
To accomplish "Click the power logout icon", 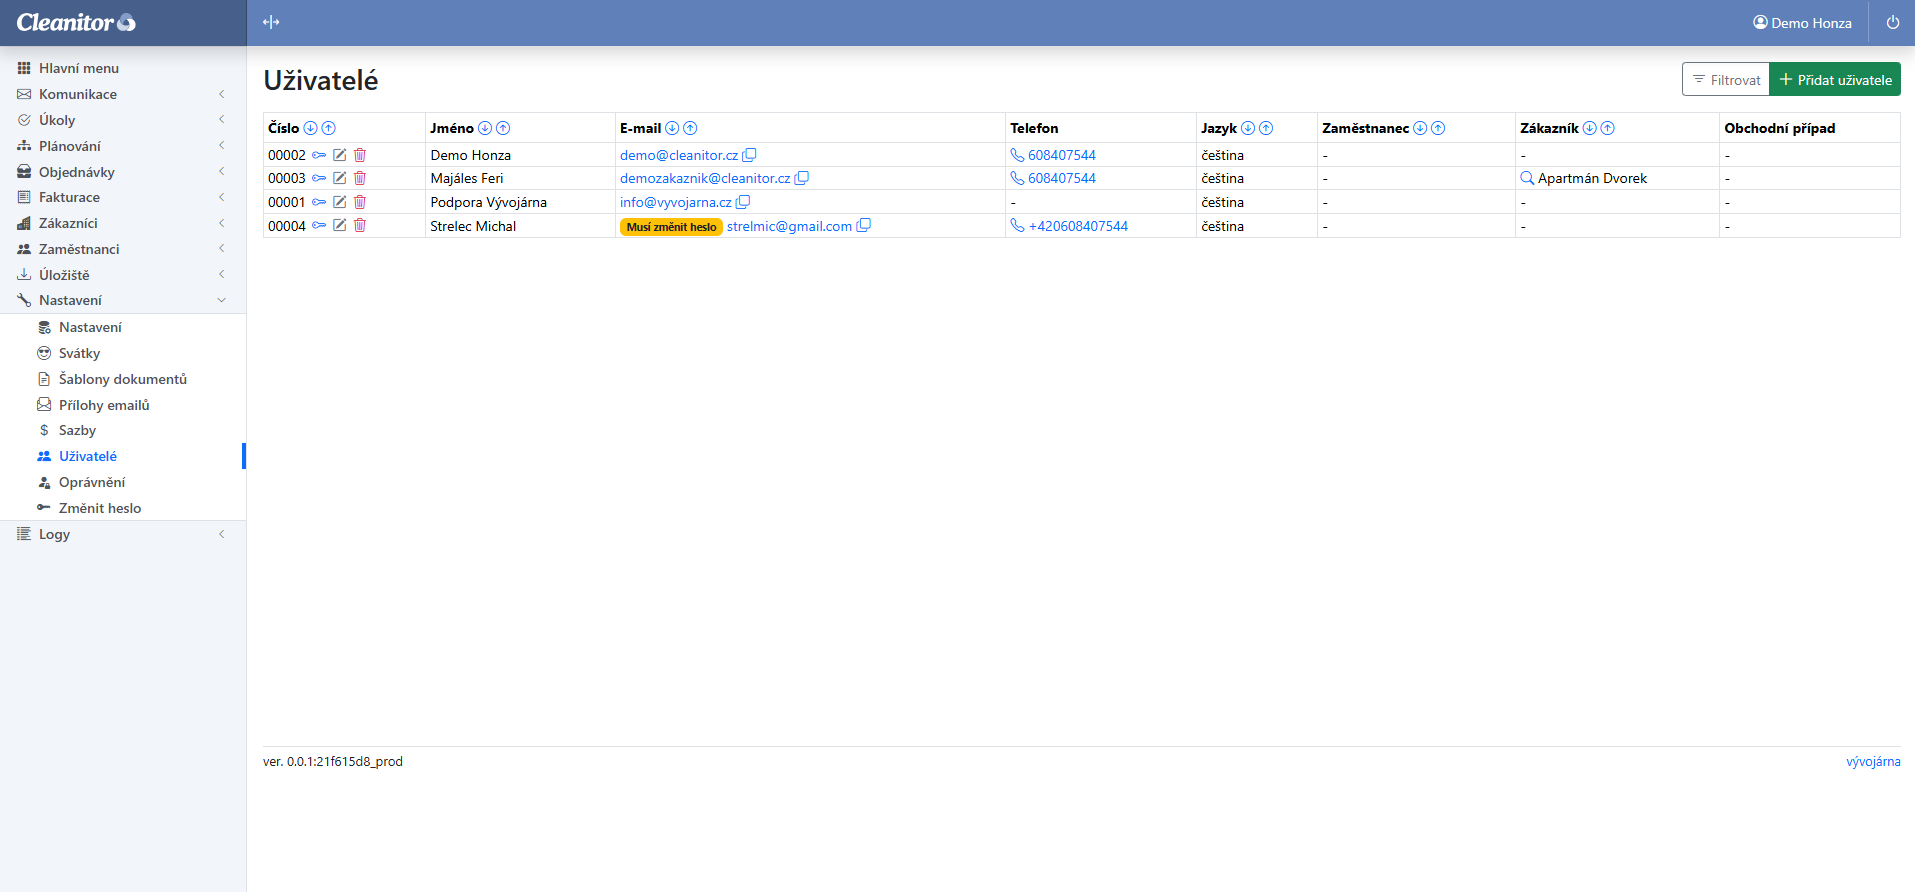I will click(x=1892, y=22).
